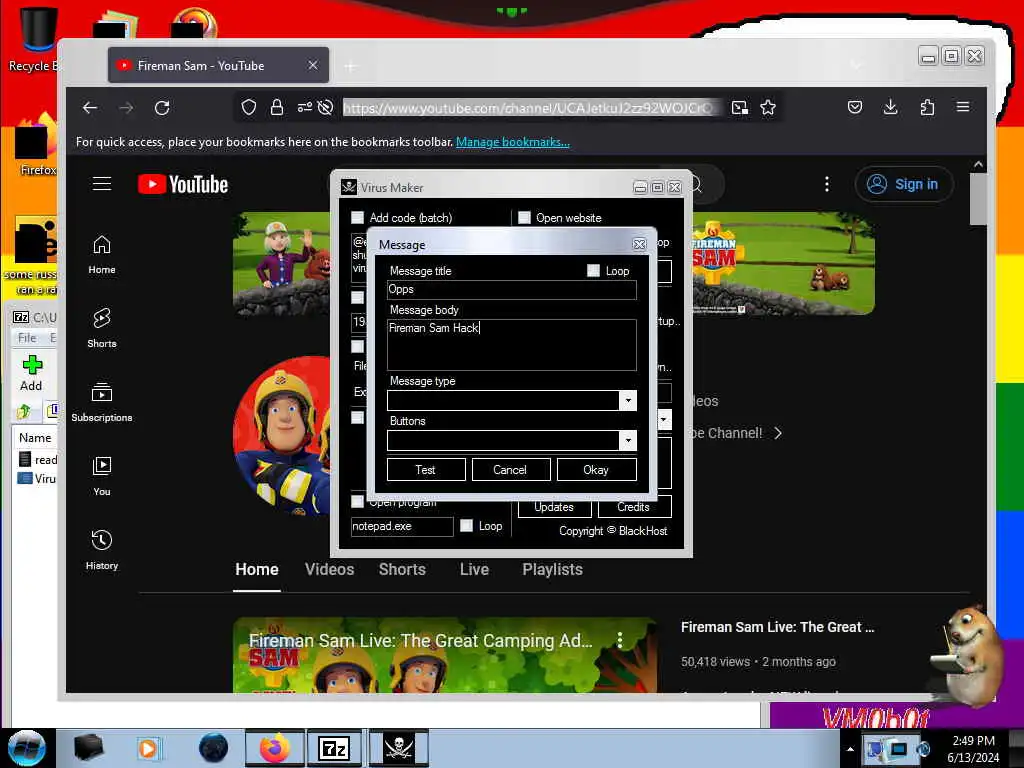The image size is (1024, 768).
Task: Open the YouTube guide hamburger menu
Action: [102, 184]
